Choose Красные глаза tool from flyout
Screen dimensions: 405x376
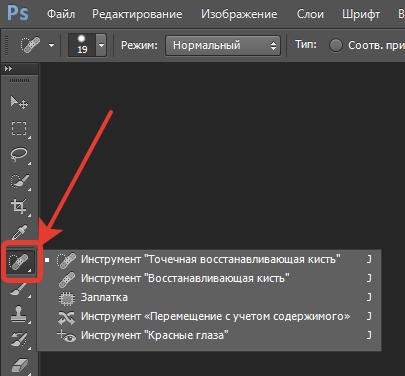[209, 335]
